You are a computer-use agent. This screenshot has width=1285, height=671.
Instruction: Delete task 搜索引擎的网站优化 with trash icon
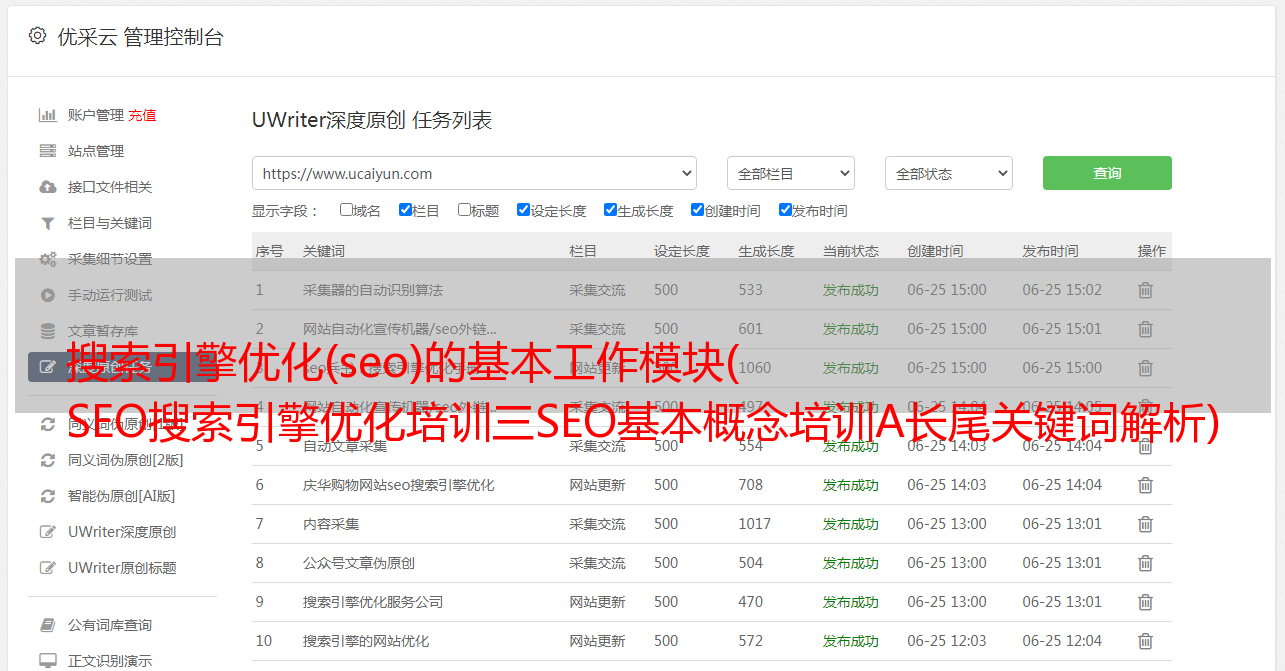pos(1146,641)
